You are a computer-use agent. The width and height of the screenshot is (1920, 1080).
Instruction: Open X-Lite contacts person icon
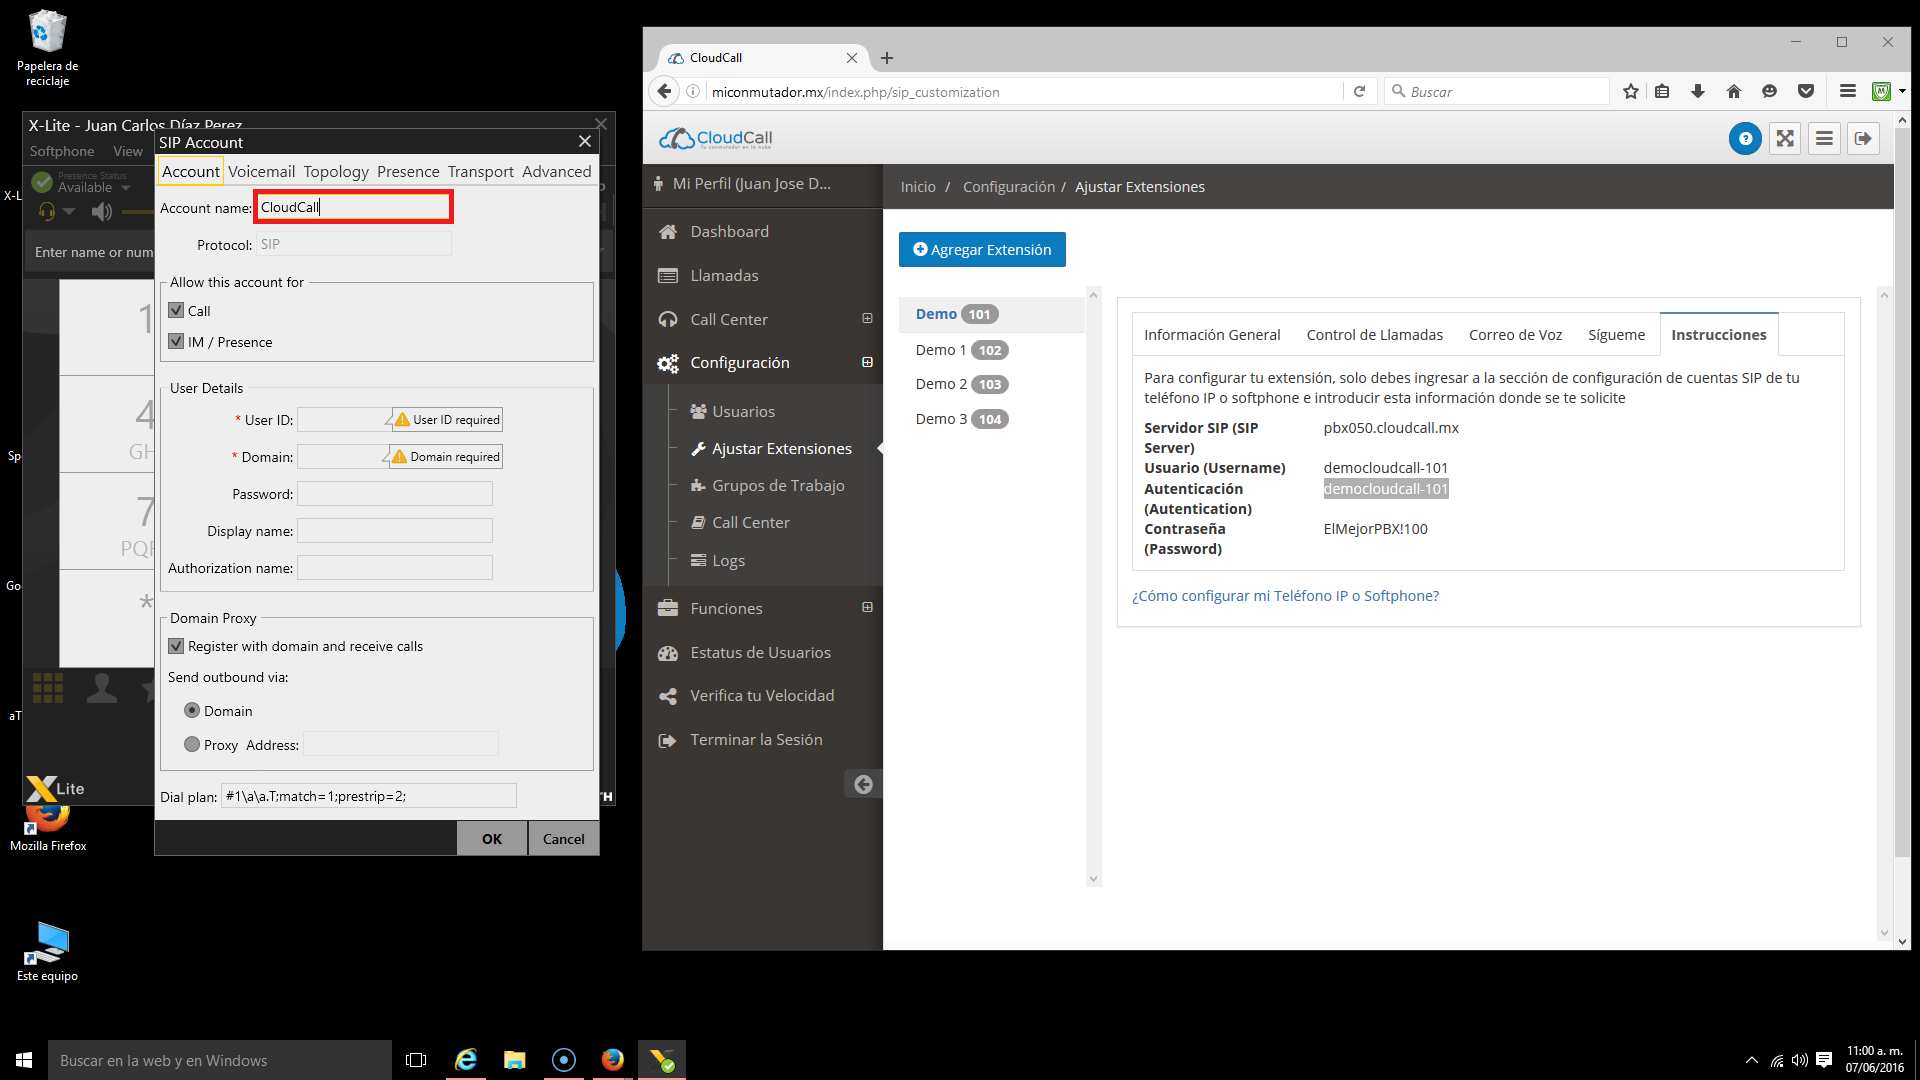[101, 688]
